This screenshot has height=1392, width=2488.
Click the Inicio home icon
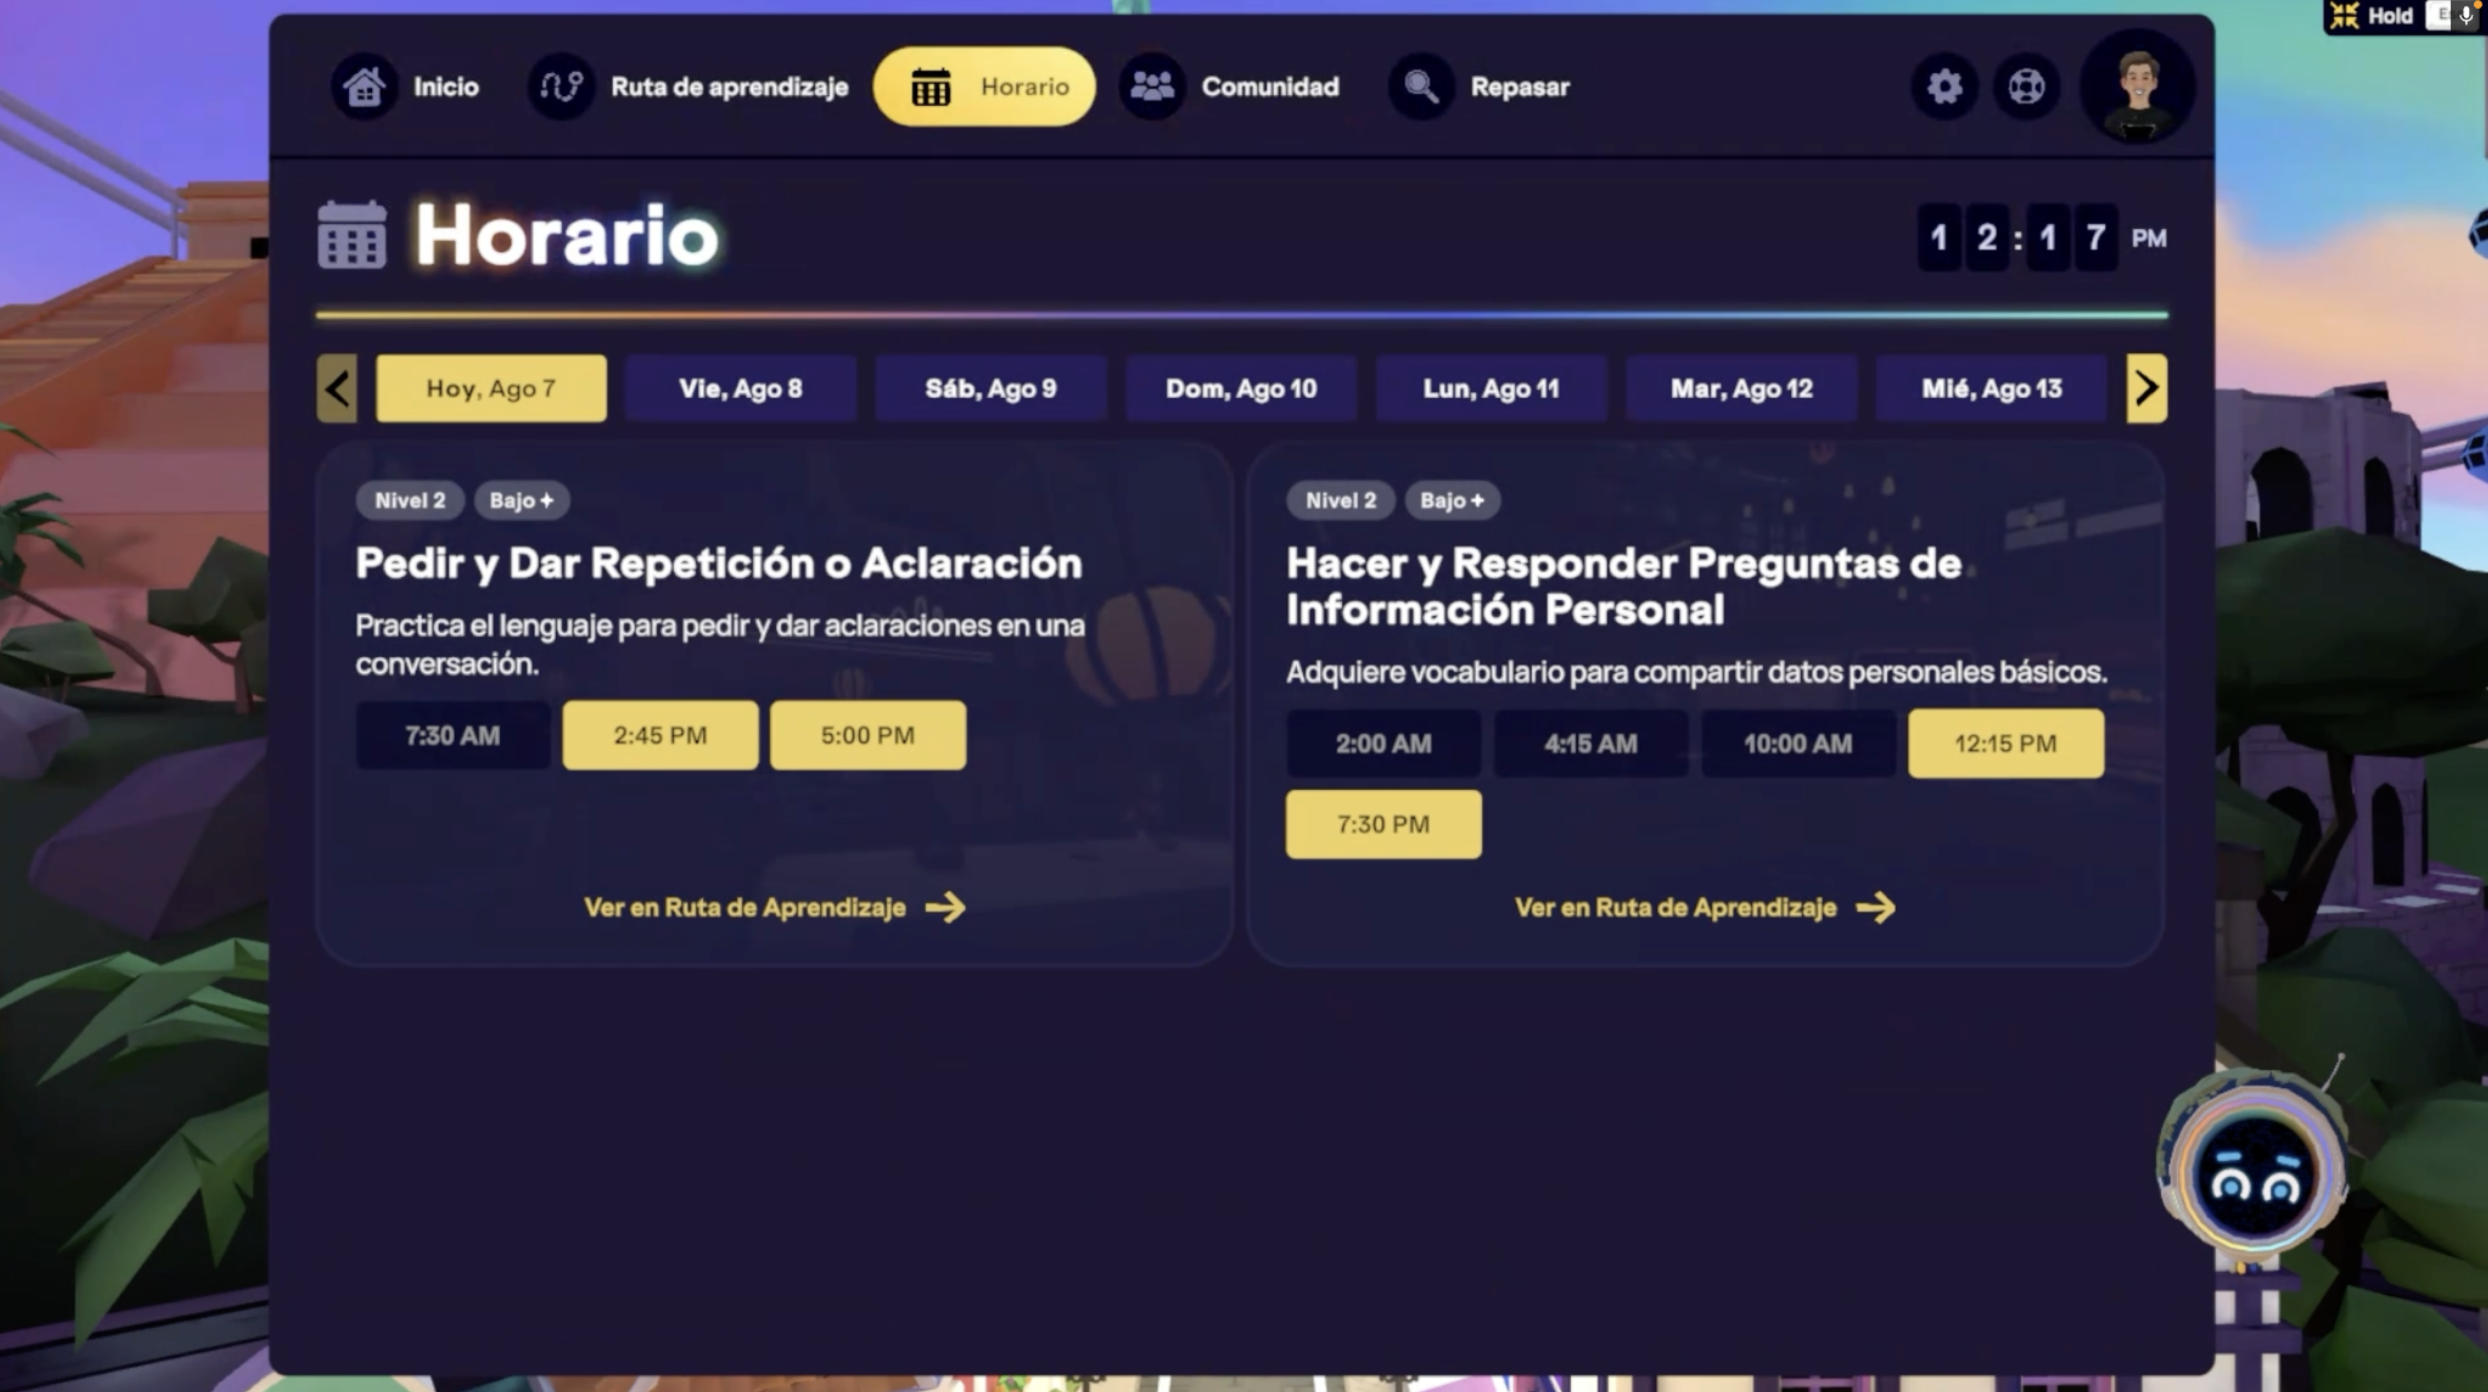364,87
